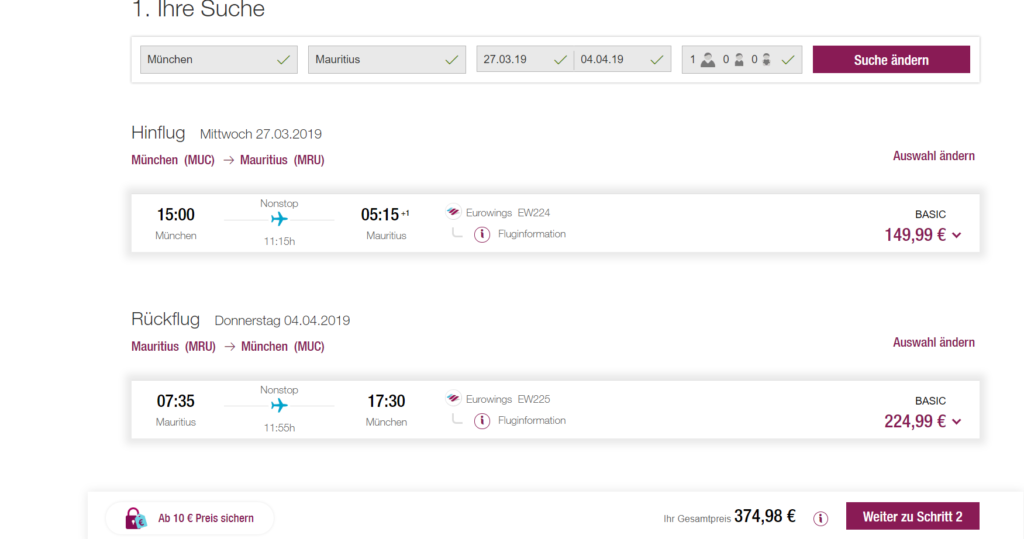Click the airplane icon on the outbound flight

coord(279,219)
